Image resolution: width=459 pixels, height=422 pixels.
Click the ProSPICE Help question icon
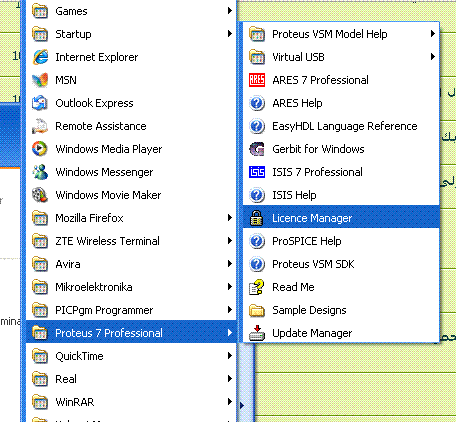click(257, 241)
